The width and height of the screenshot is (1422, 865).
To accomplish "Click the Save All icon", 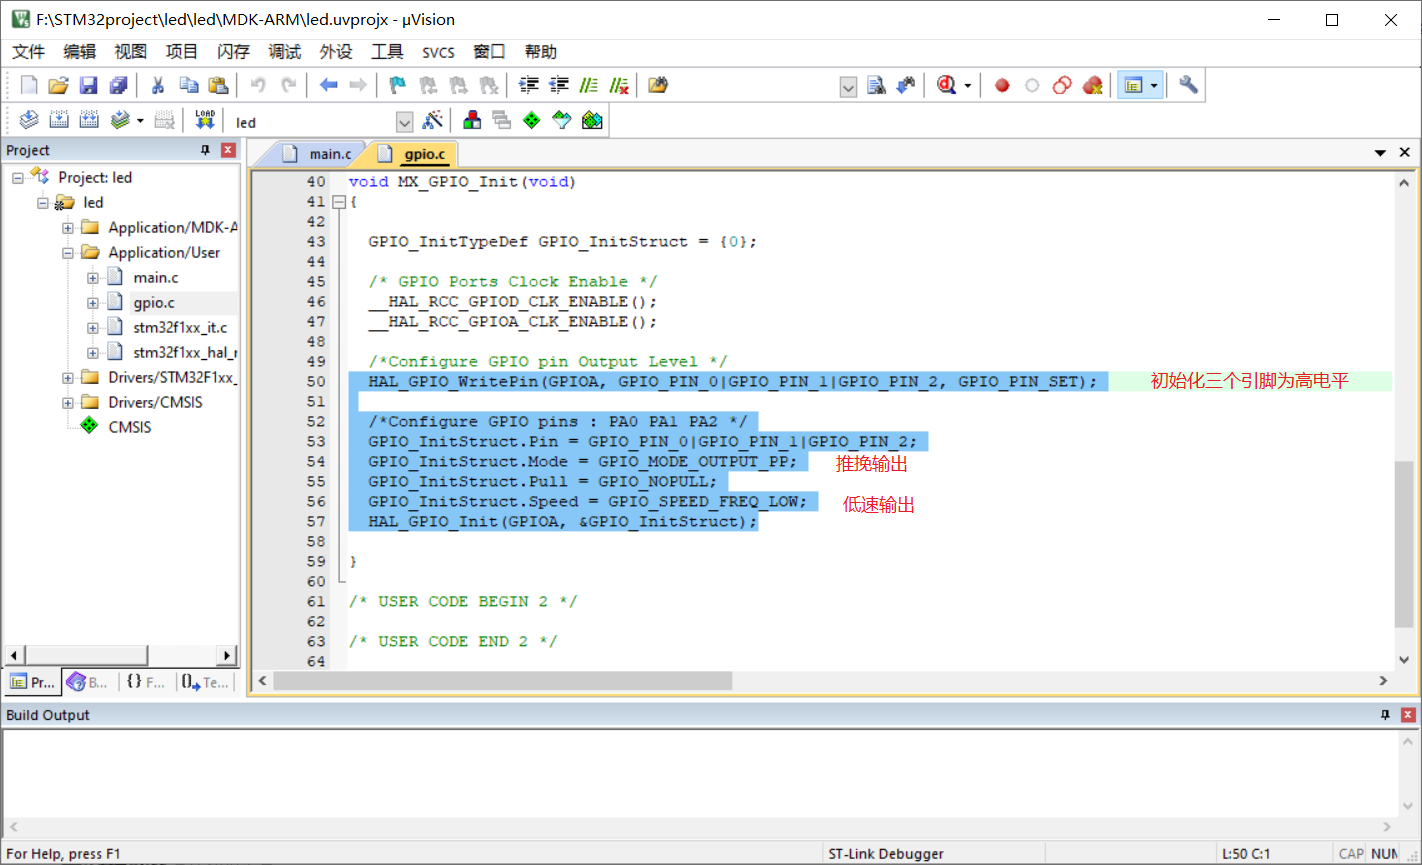I will click(x=118, y=86).
